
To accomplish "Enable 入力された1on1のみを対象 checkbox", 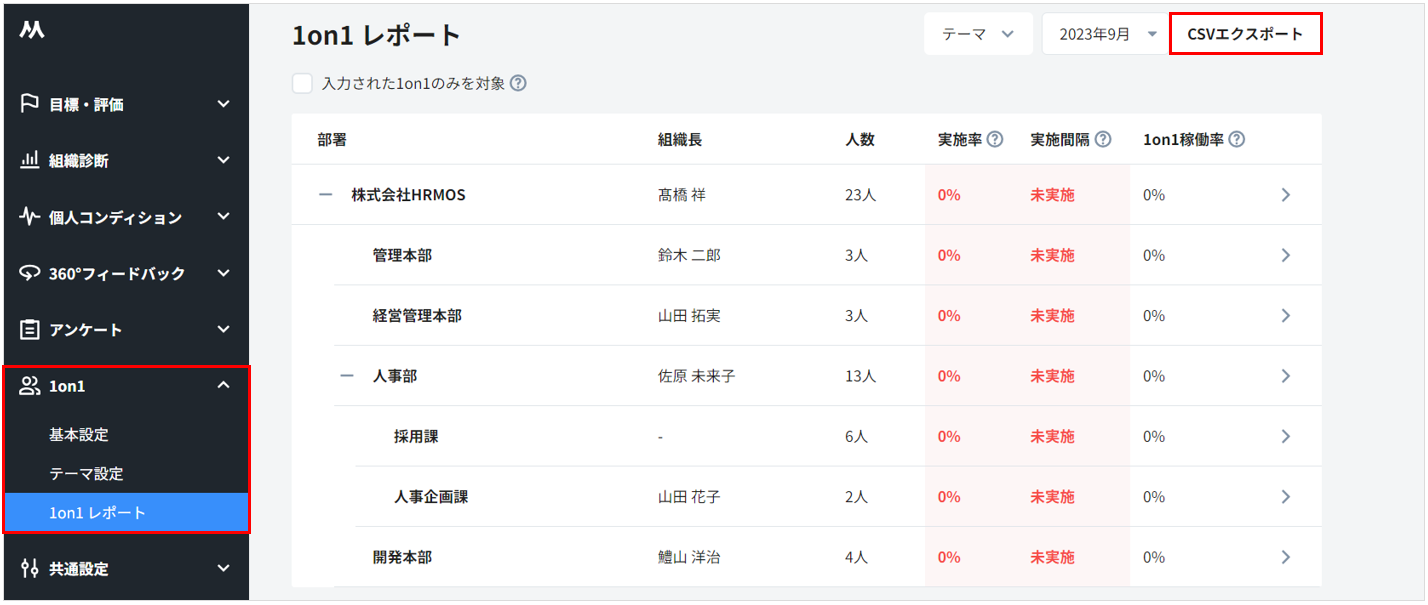I will (x=303, y=84).
